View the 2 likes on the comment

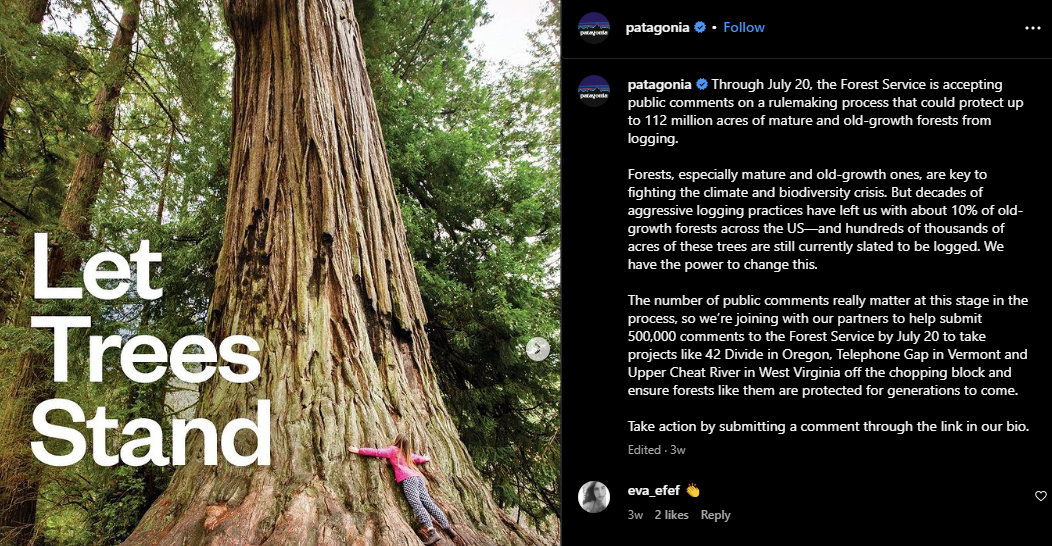[671, 515]
